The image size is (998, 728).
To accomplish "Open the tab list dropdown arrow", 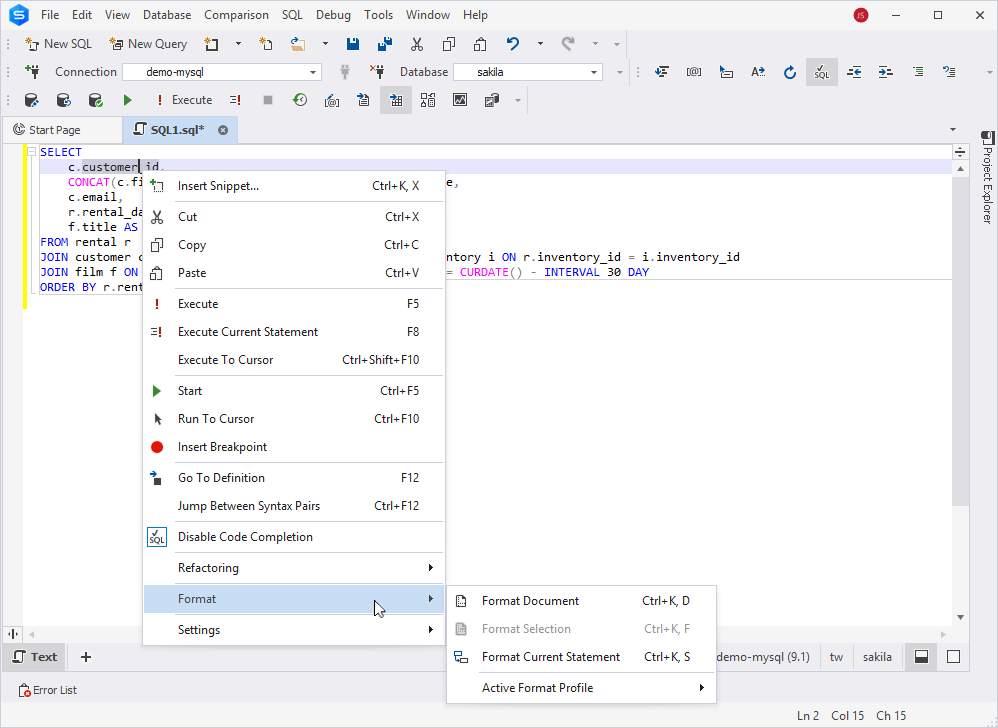I will pyautogui.click(x=953, y=130).
